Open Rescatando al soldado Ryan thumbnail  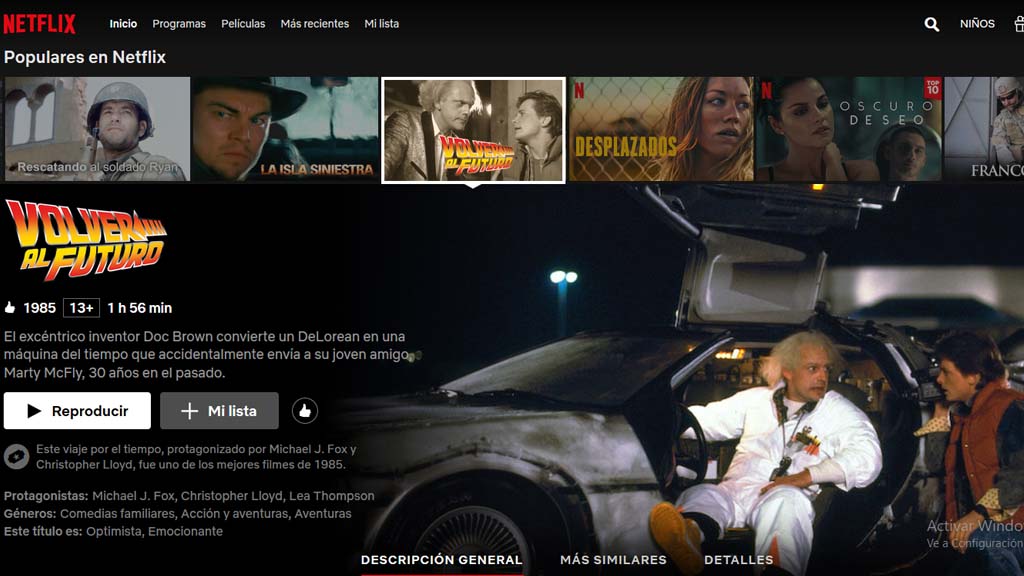click(97, 129)
